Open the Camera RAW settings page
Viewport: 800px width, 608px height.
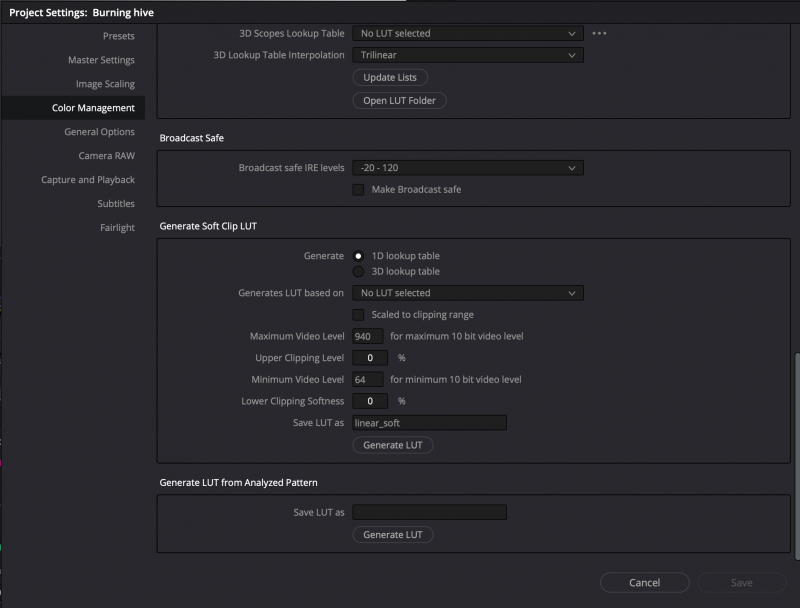[x=106, y=156]
